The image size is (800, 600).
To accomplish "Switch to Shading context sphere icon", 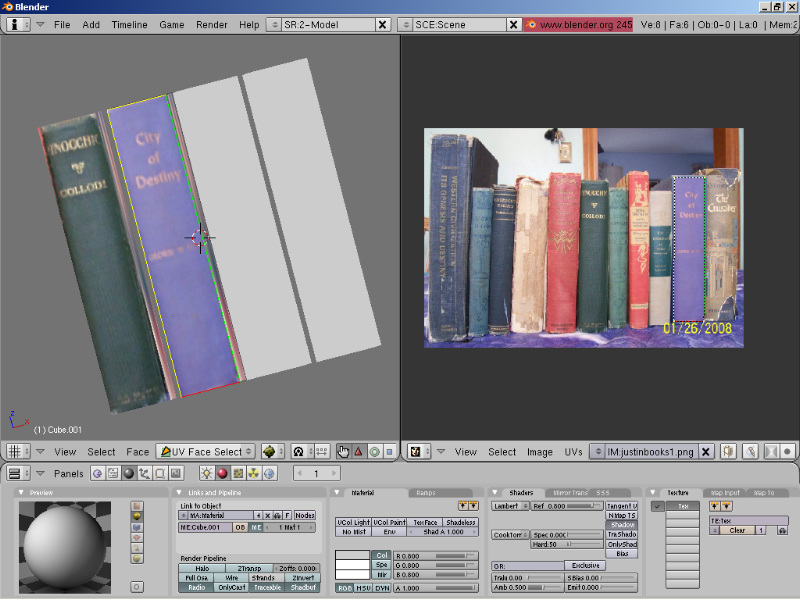I will pyautogui.click(x=129, y=473).
